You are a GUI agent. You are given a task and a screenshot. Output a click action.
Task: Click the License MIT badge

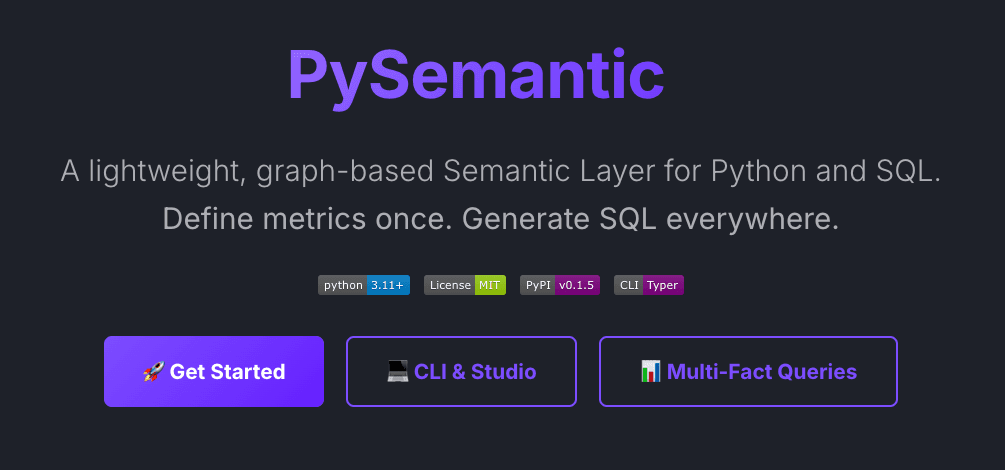point(465,285)
